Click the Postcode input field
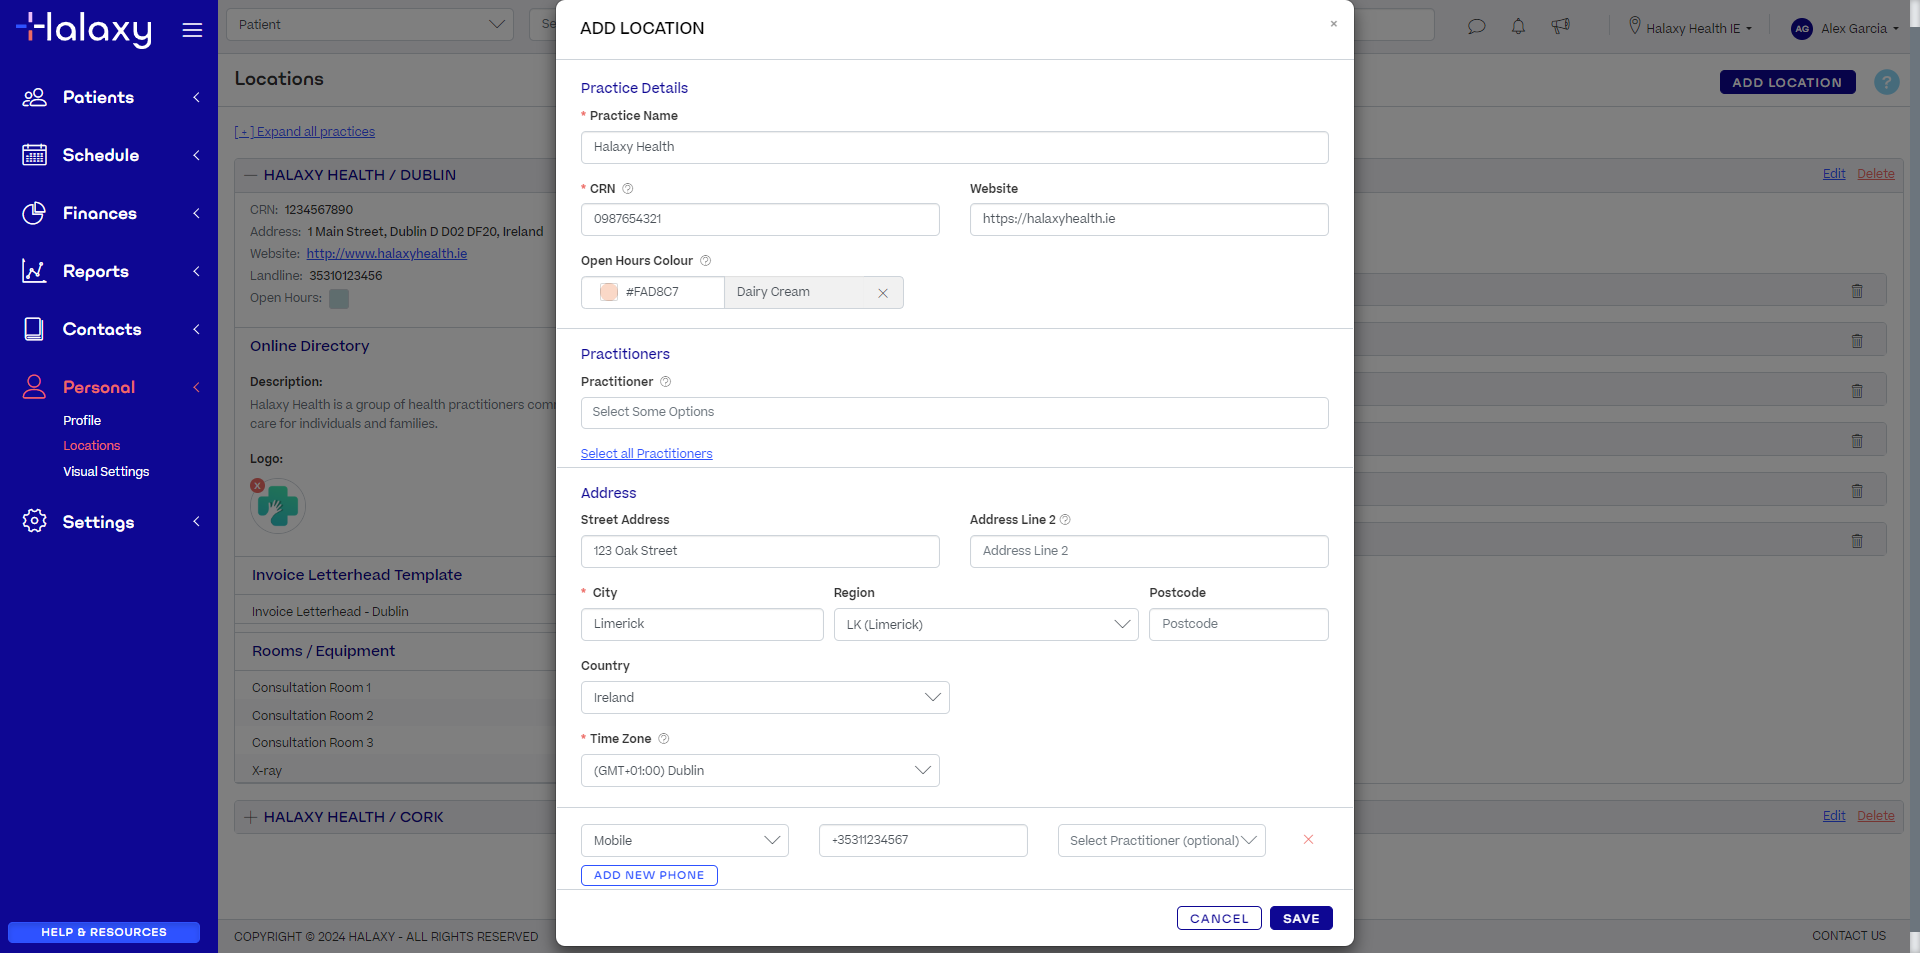 [x=1239, y=625]
